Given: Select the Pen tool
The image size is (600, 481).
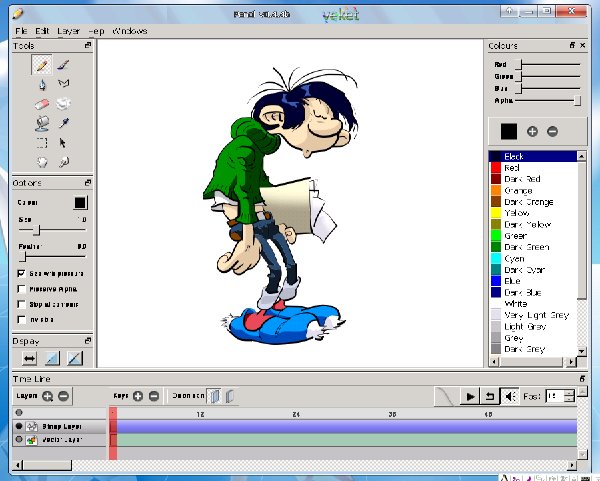Looking at the screenshot, I should pos(64,65).
